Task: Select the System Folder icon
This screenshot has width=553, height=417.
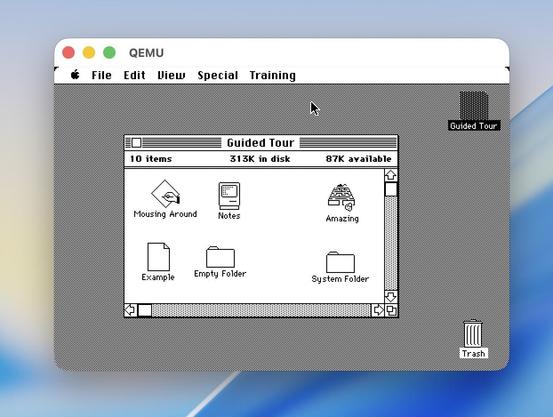Action: 340,262
